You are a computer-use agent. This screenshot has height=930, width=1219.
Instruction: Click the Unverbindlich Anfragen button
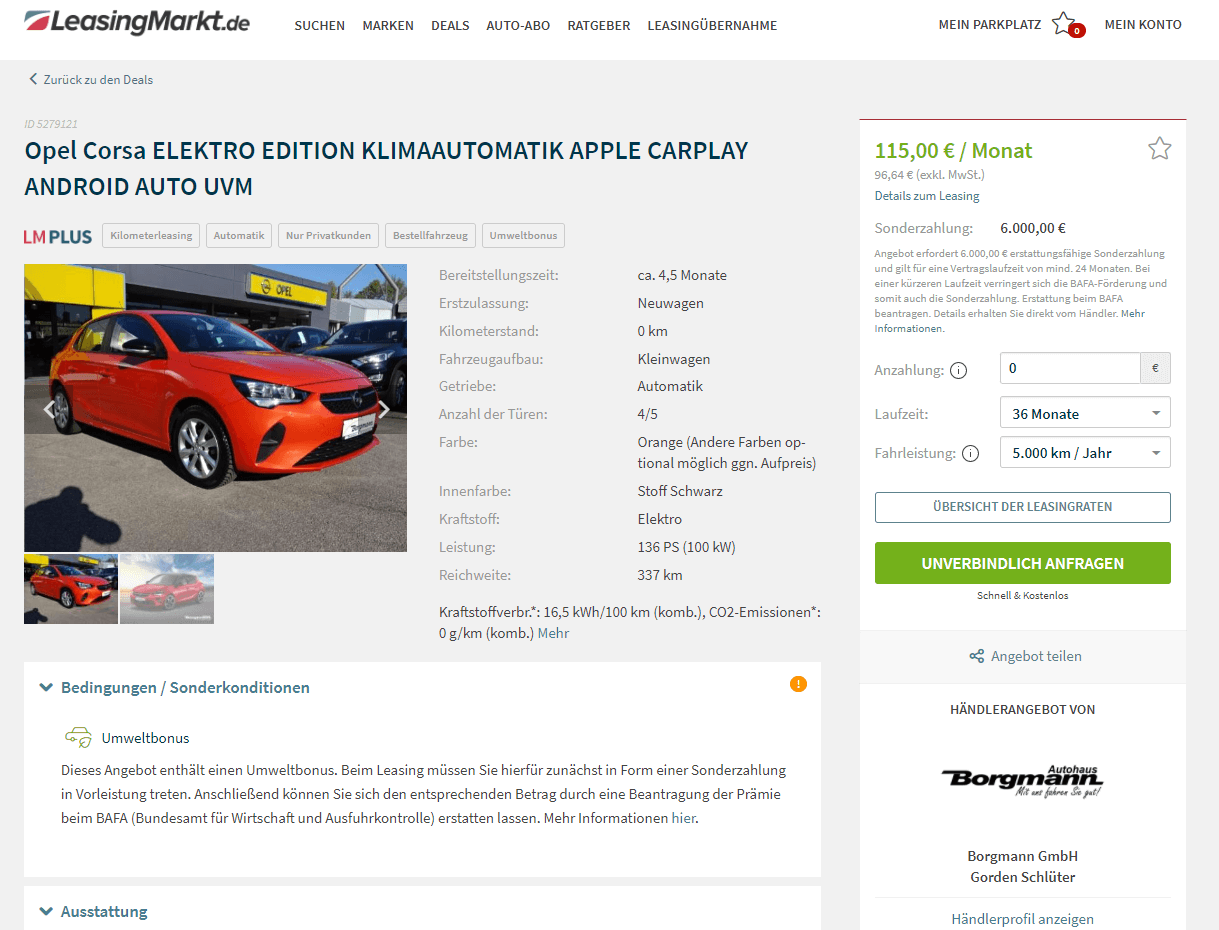(1022, 563)
